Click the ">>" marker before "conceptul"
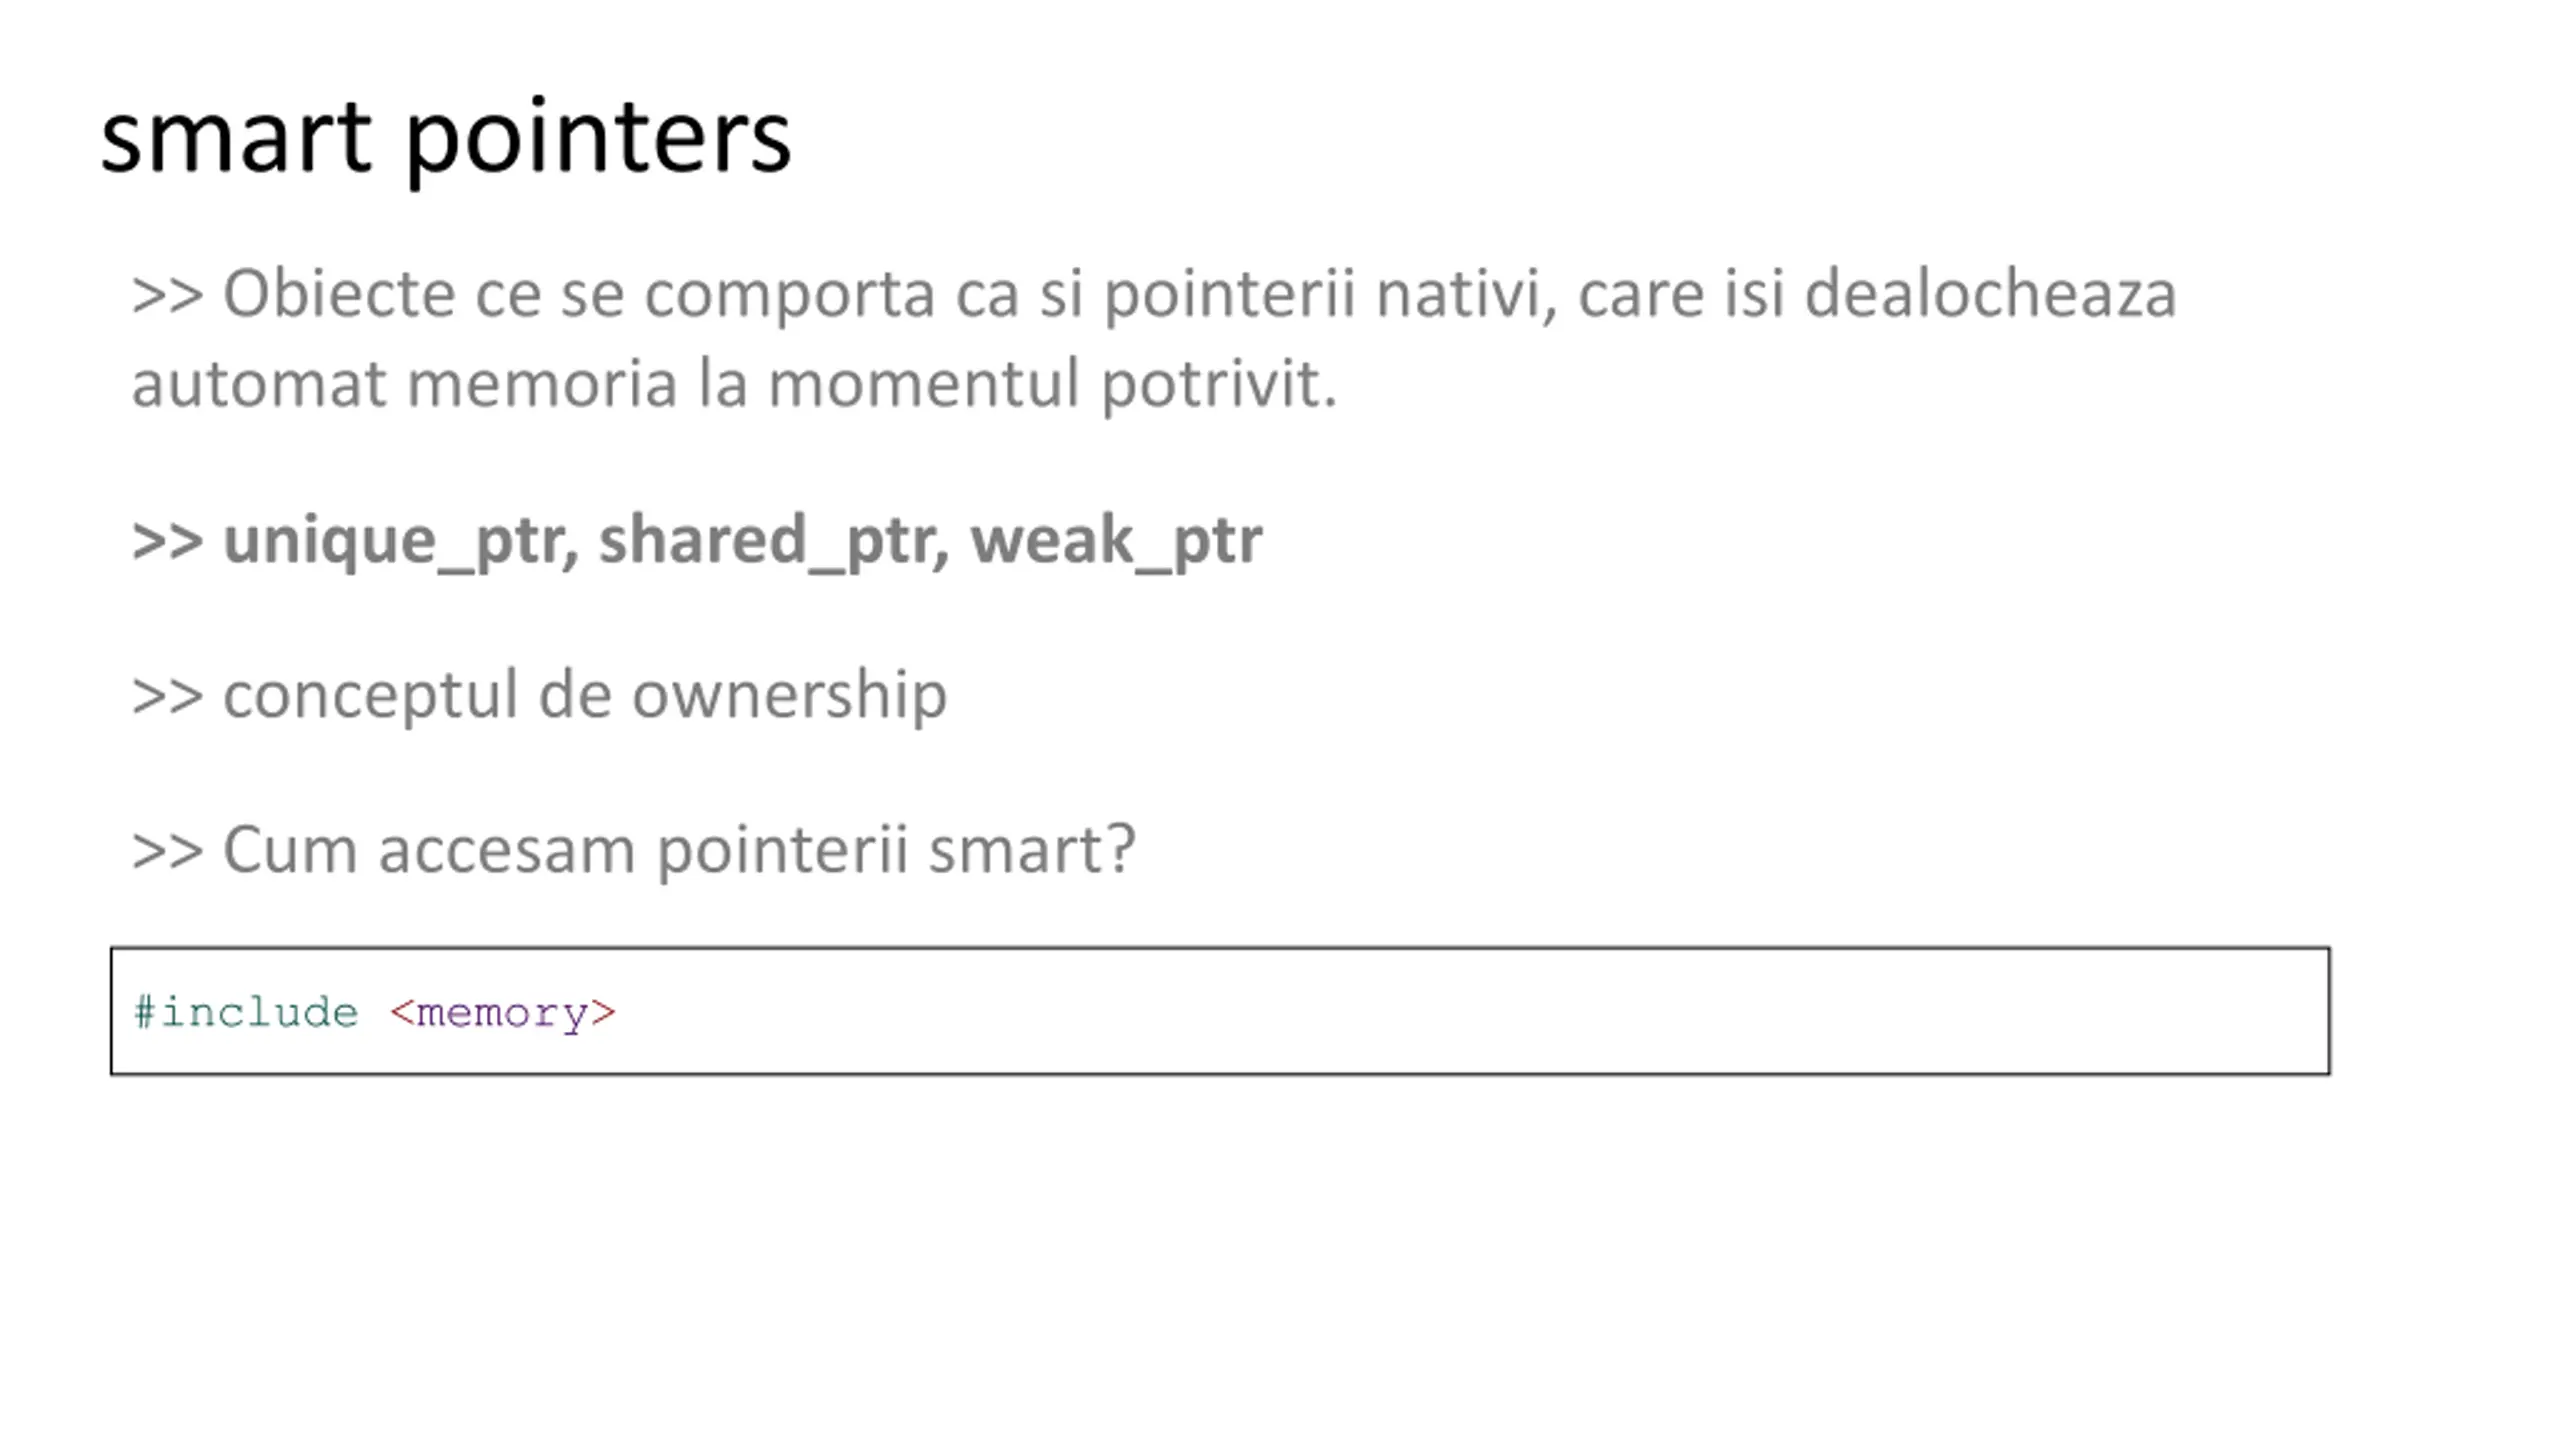 [167, 695]
